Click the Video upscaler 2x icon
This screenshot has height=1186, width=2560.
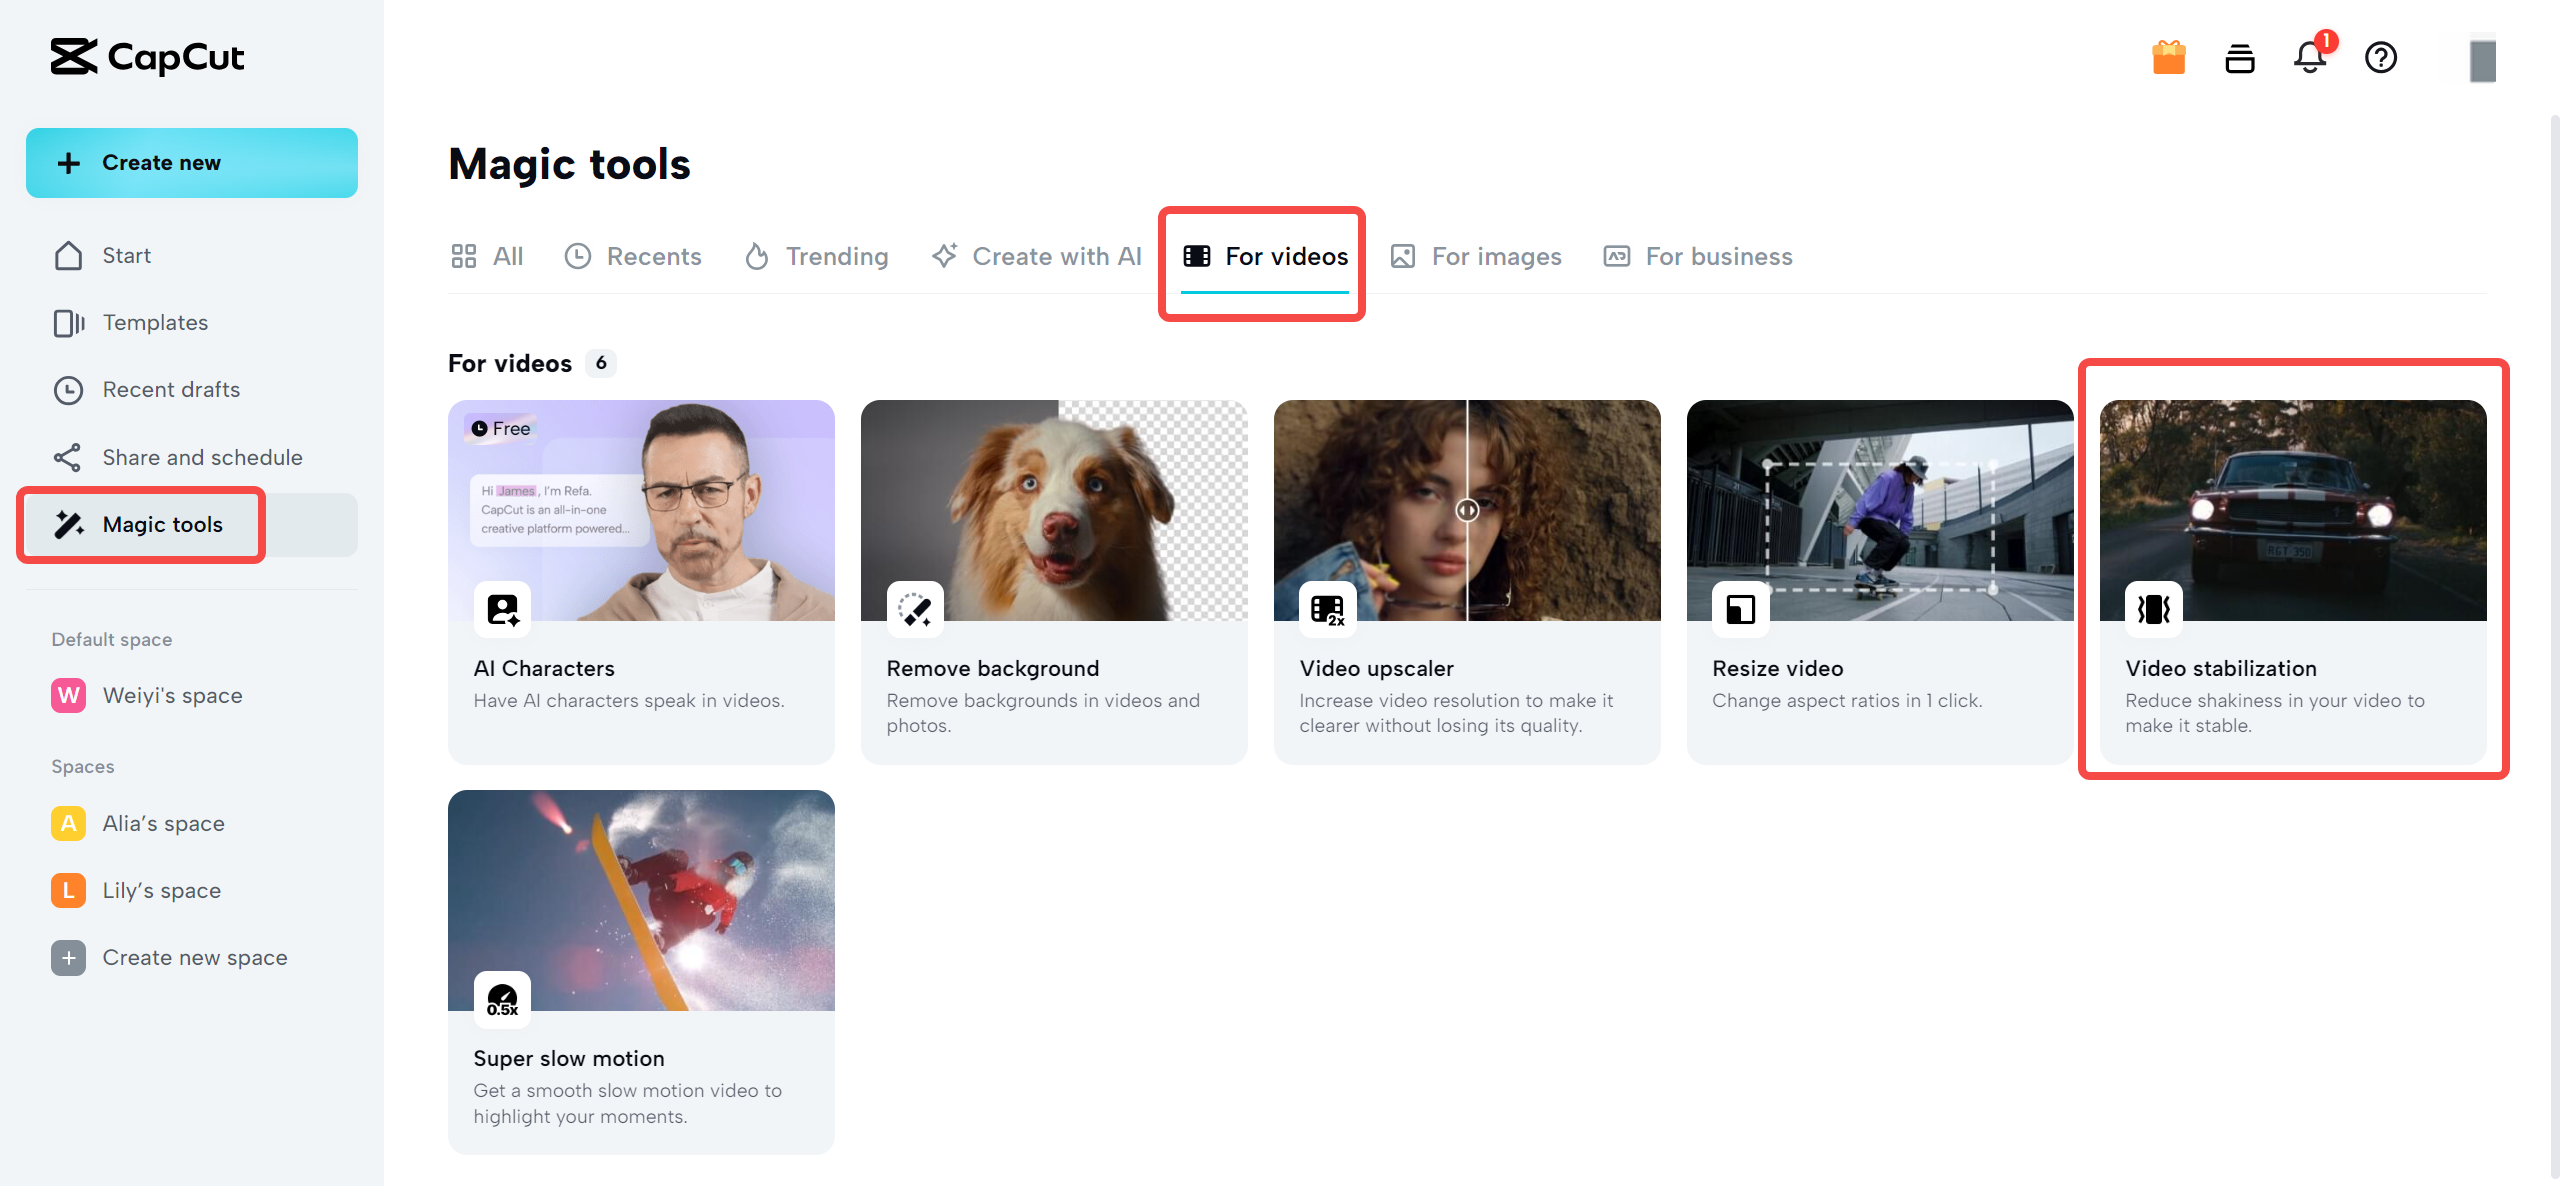1327,609
